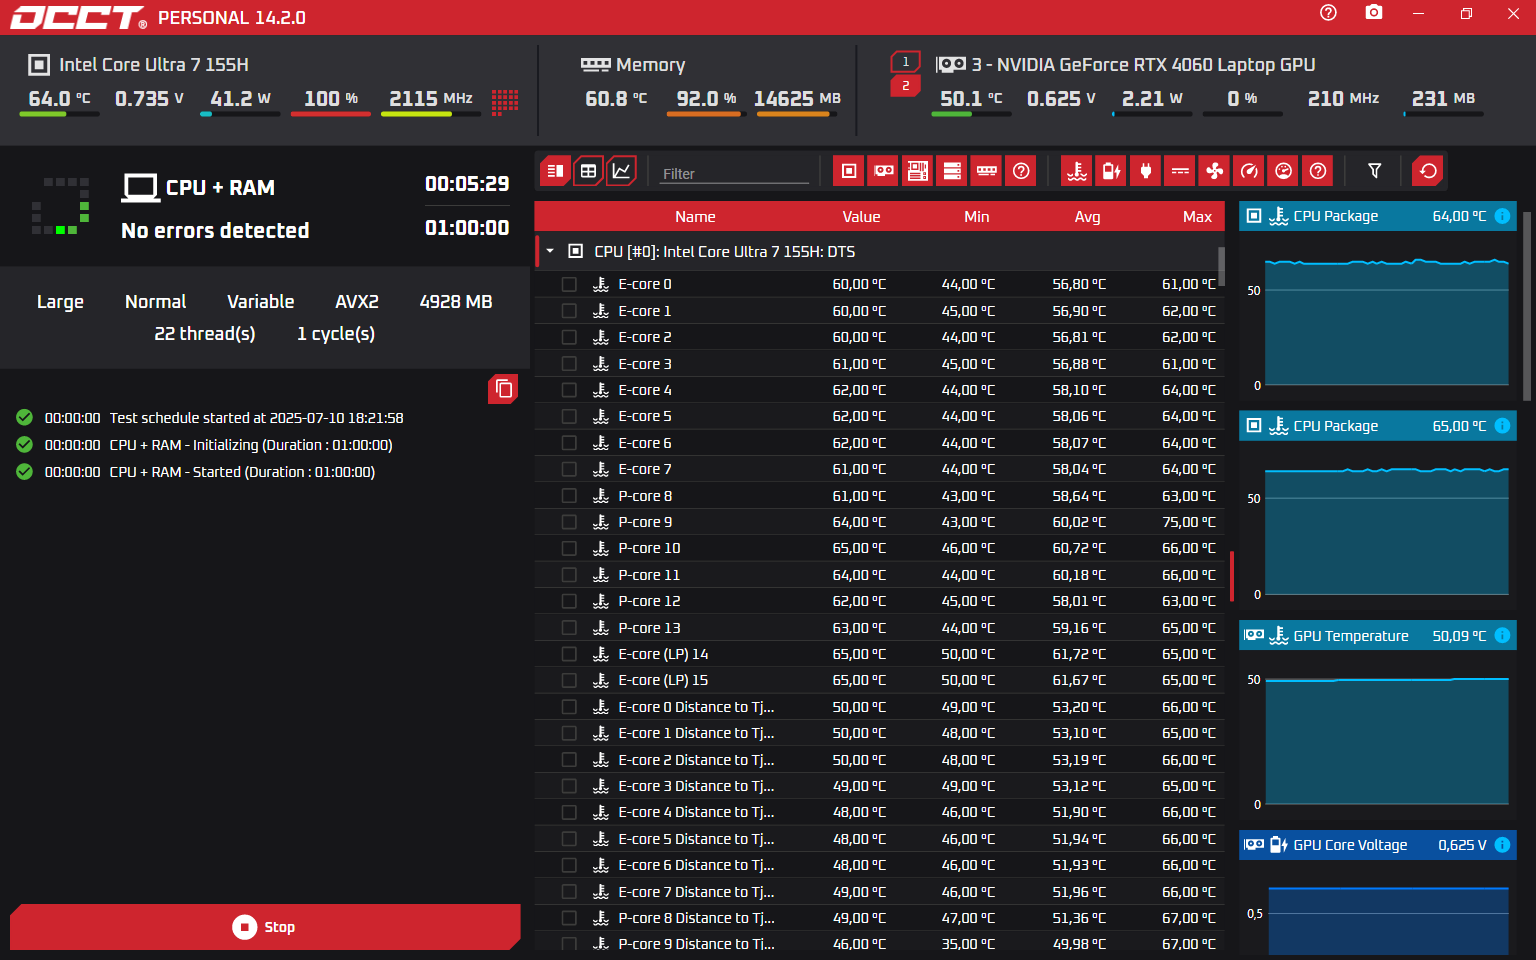Toggle the motherboard sensor filter icon
1536x960 pixels.
[918, 171]
